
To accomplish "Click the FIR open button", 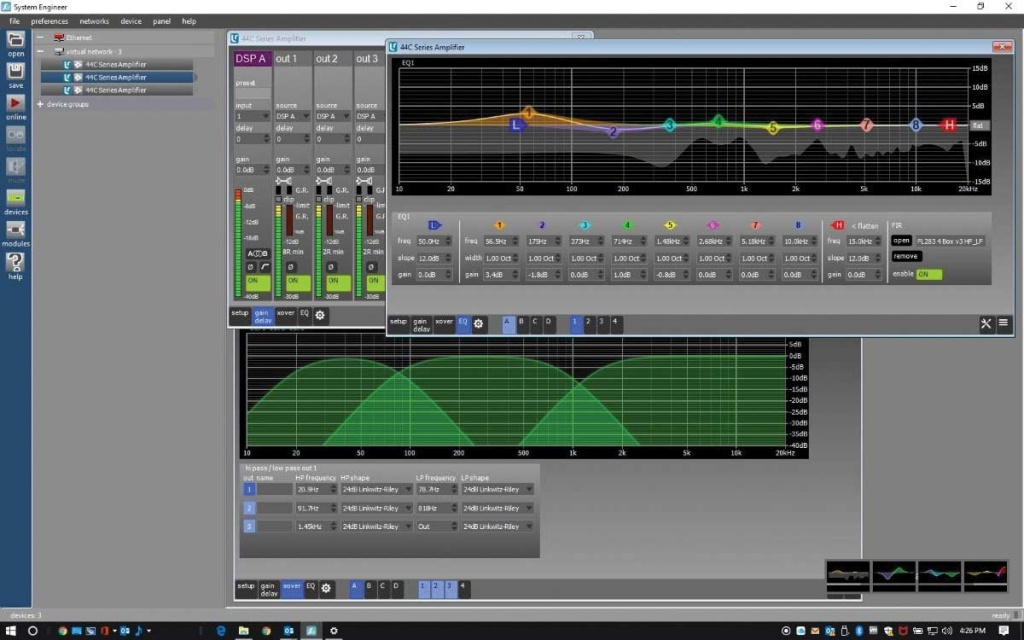I will [x=901, y=240].
